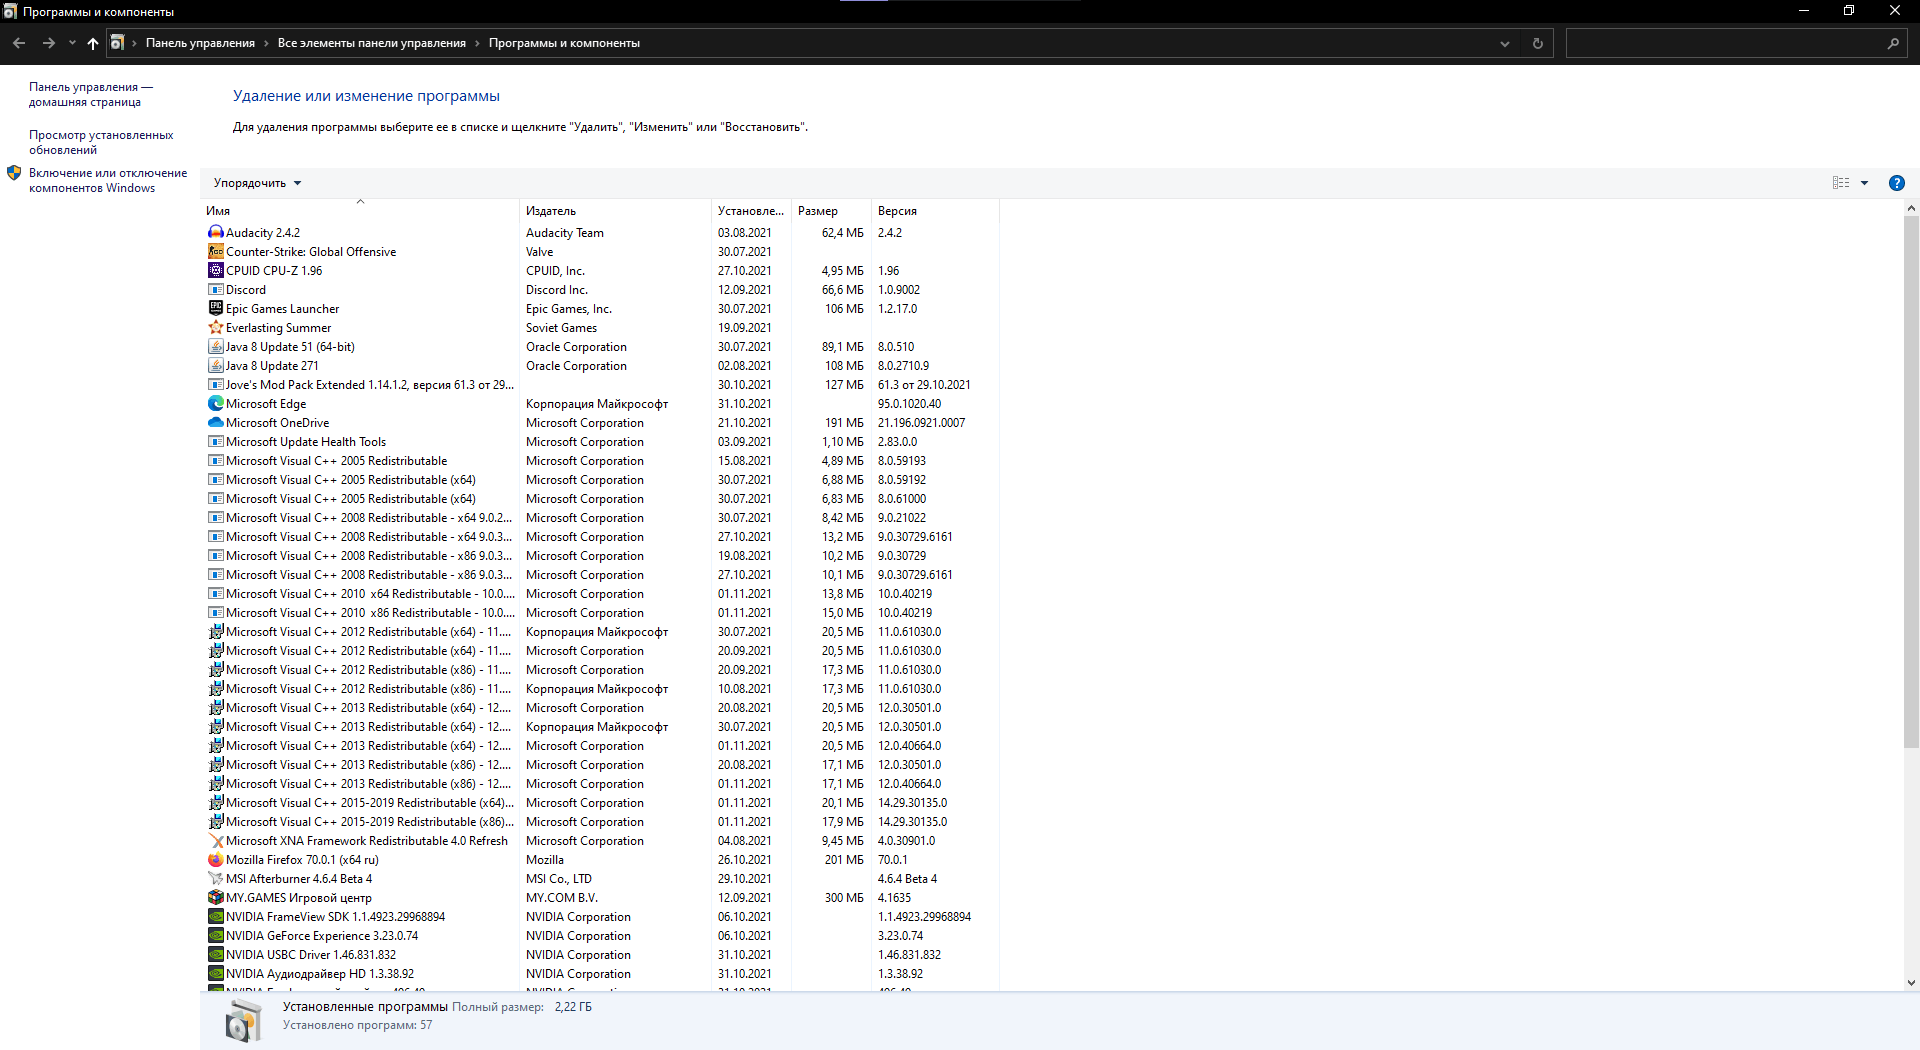This screenshot has height=1050, width=1920.
Task: Click publisher Soviet Games cell
Action: pos(561,328)
